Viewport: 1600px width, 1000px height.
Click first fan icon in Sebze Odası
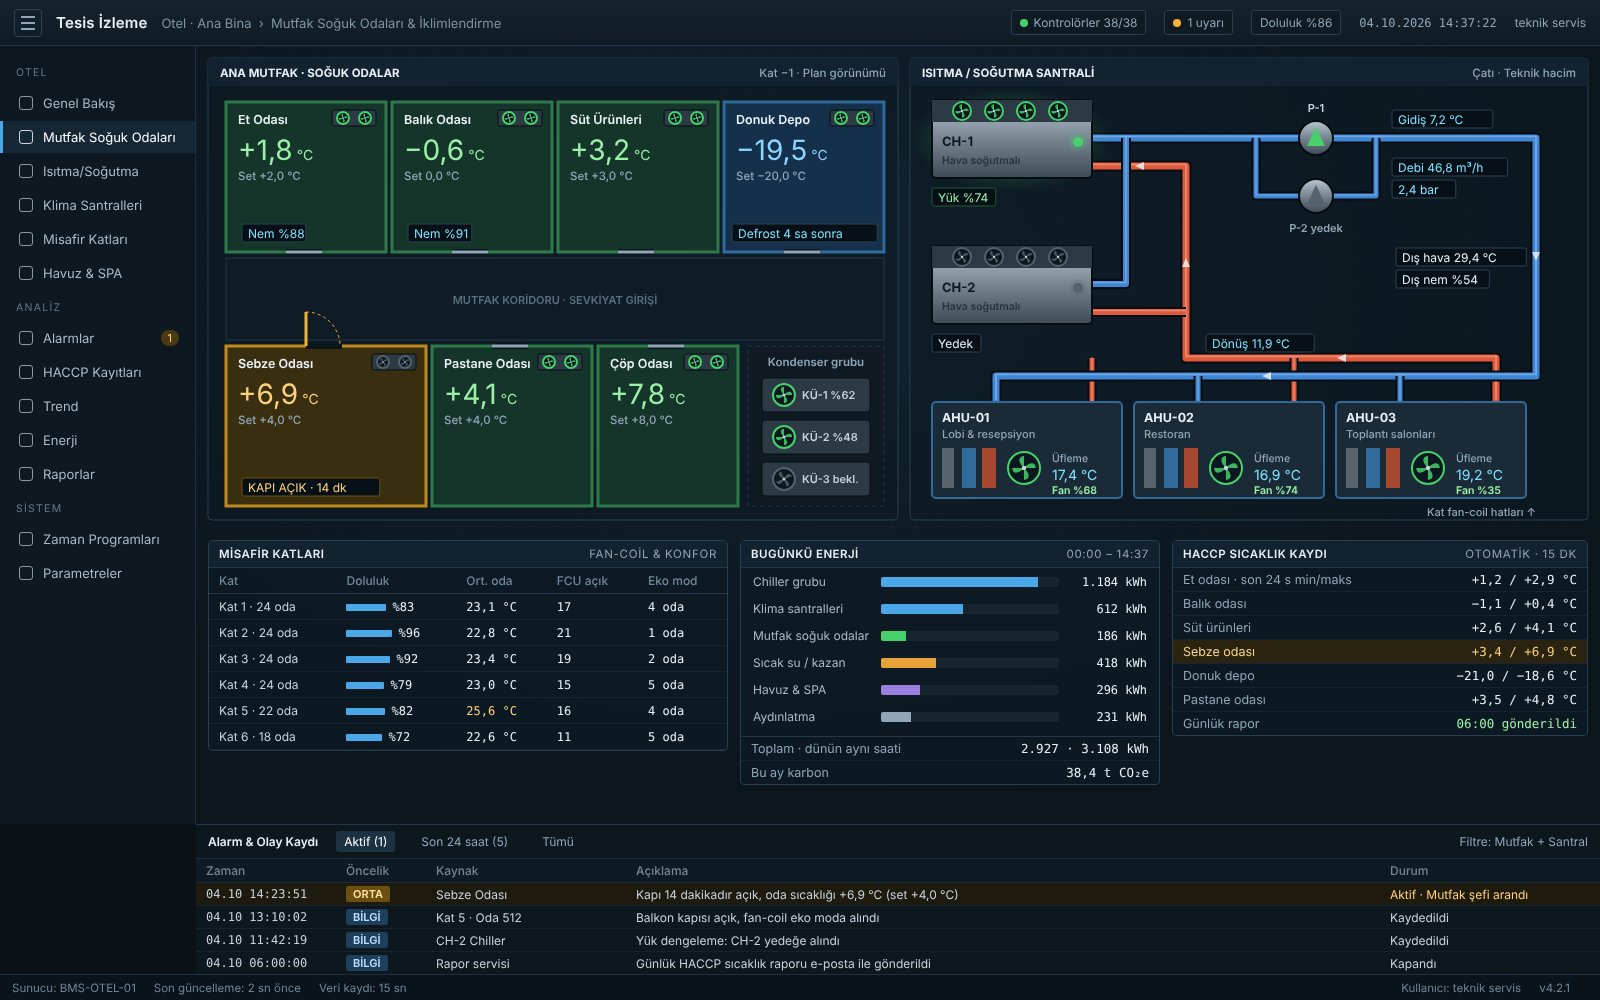tap(382, 362)
